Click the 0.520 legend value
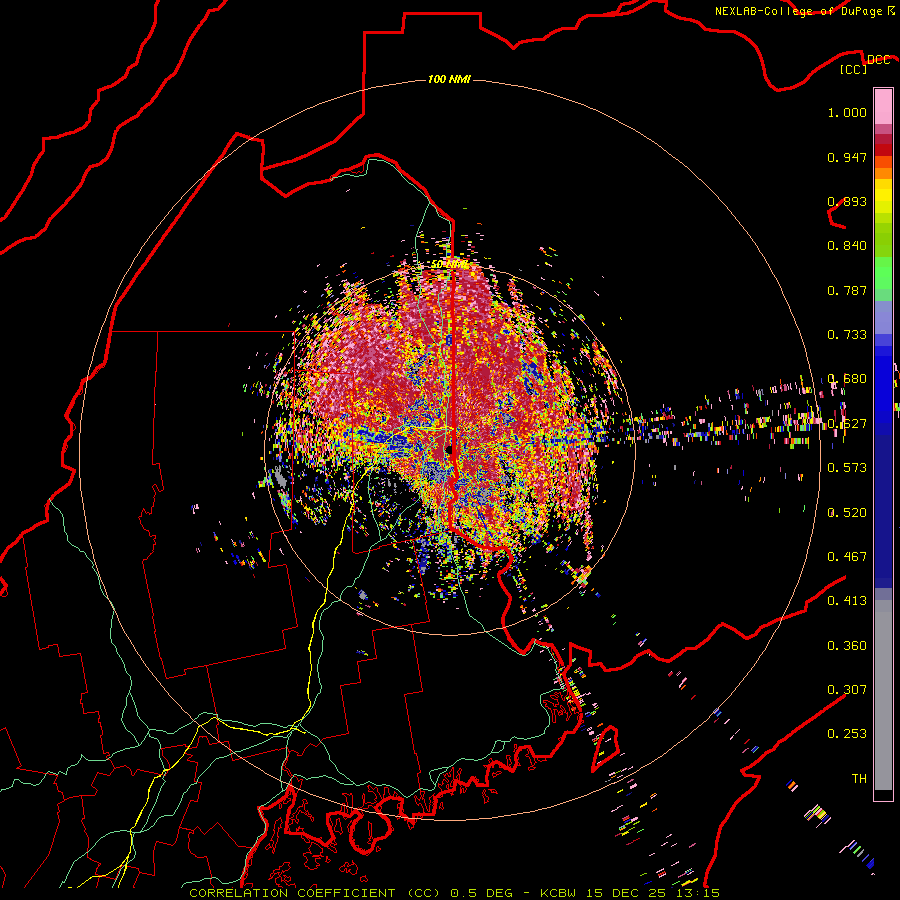 point(847,513)
